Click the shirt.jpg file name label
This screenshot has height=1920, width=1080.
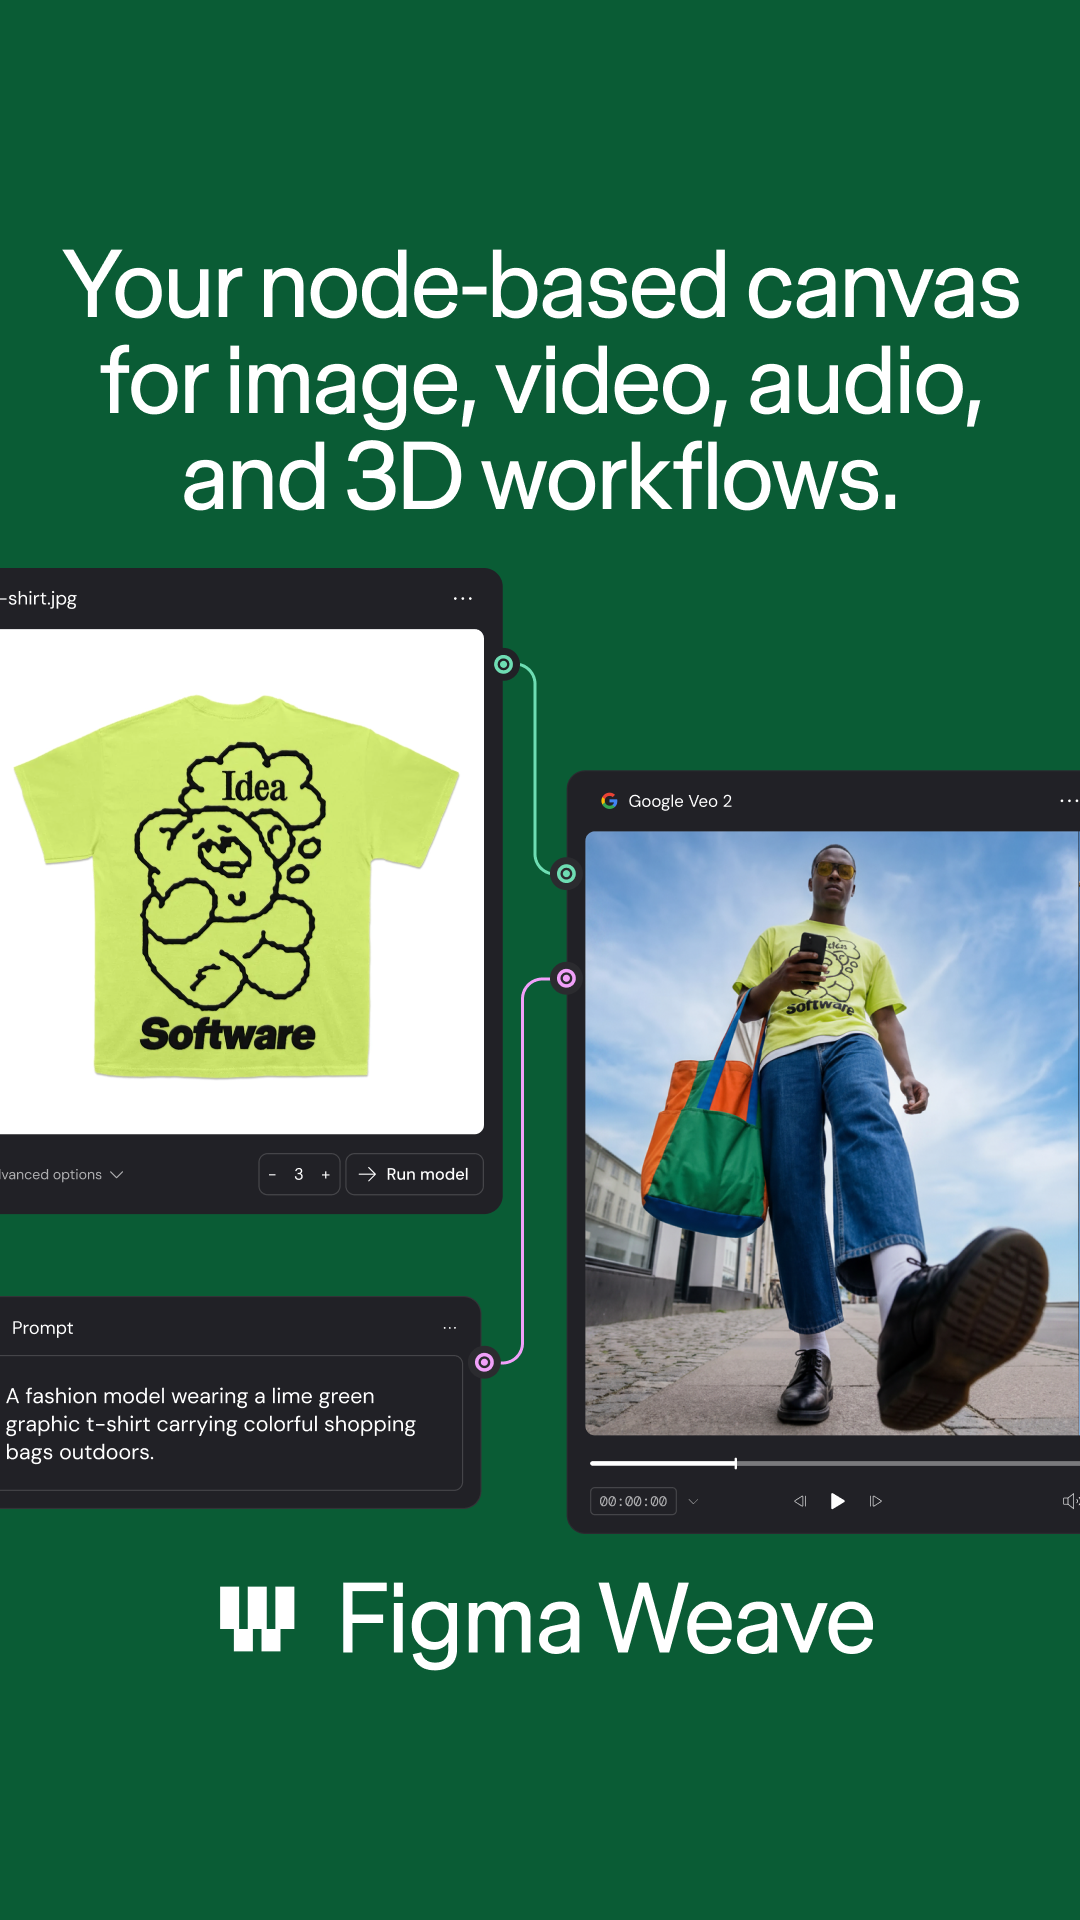pos(39,598)
